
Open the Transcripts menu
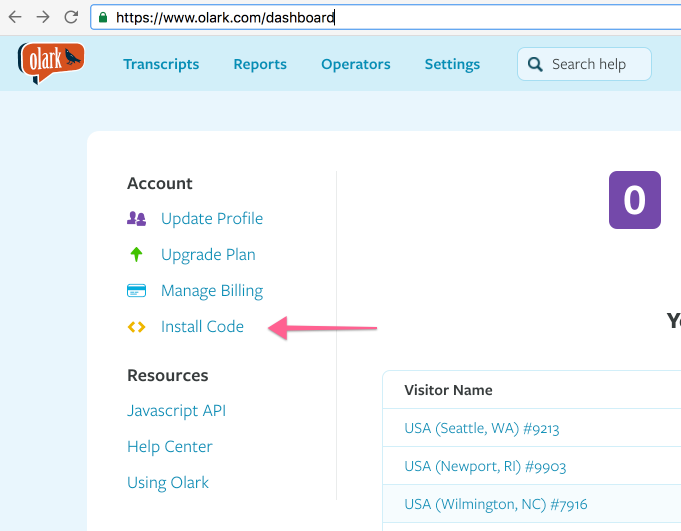coord(161,64)
